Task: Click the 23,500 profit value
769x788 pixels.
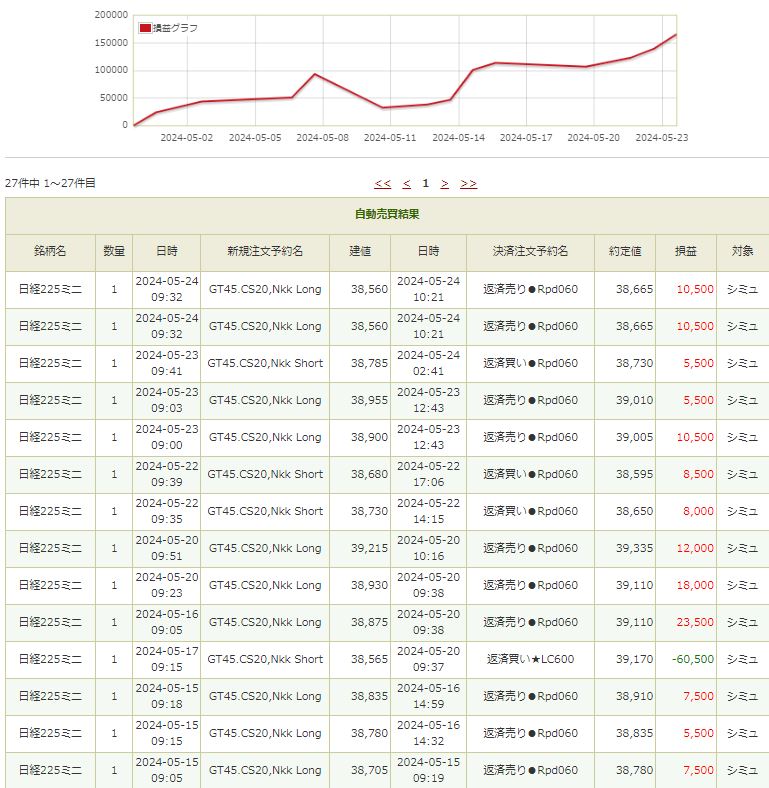Action: [695, 622]
